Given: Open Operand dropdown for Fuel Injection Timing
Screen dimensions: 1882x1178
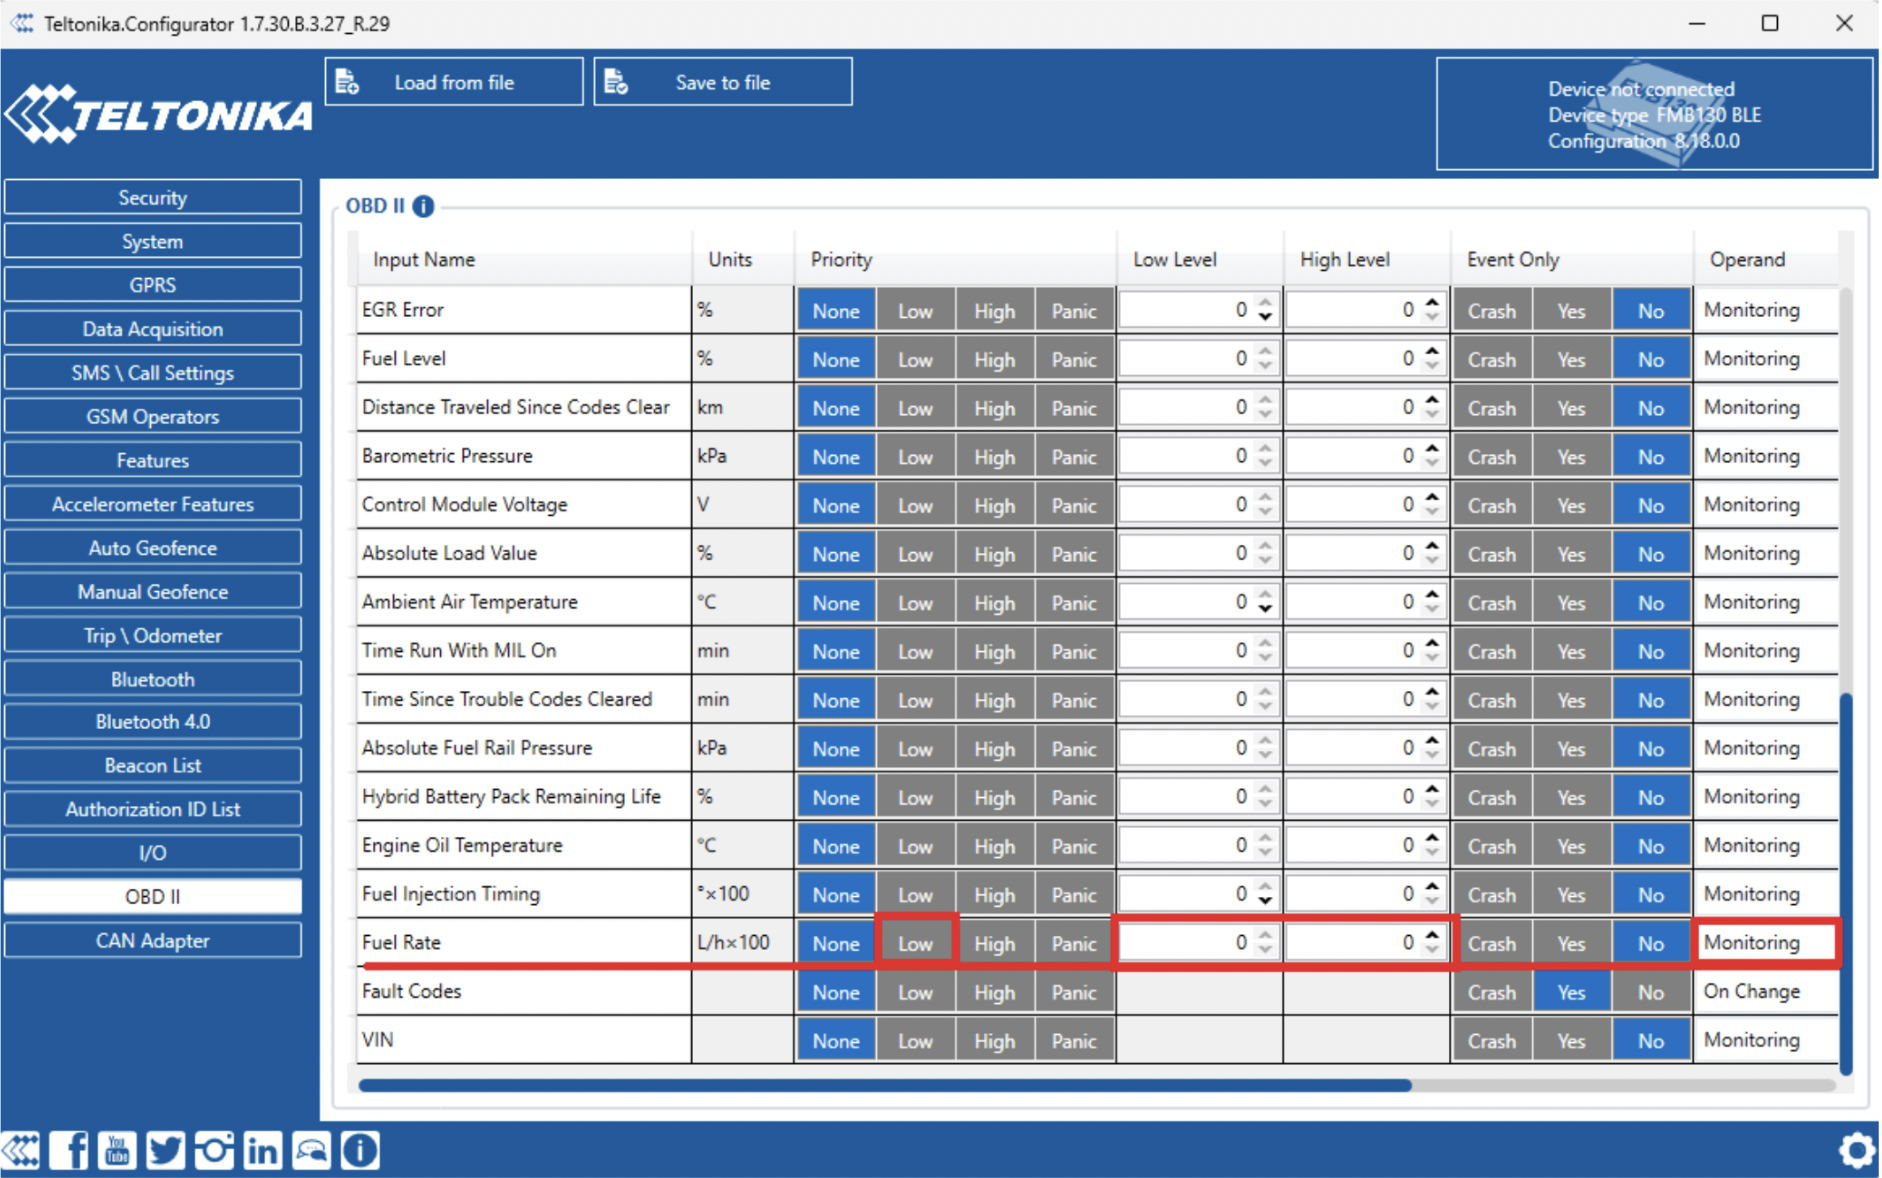Looking at the screenshot, I should pos(1766,894).
